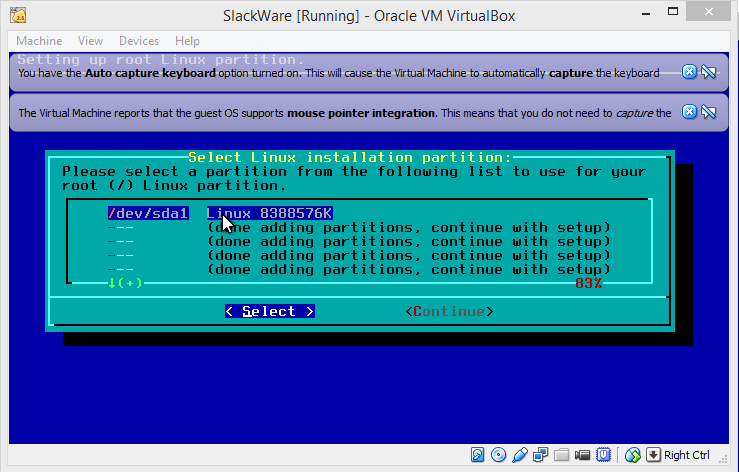739x472 pixels.
Task: Click the video capture camera icon
Action: tap(582, 455)
